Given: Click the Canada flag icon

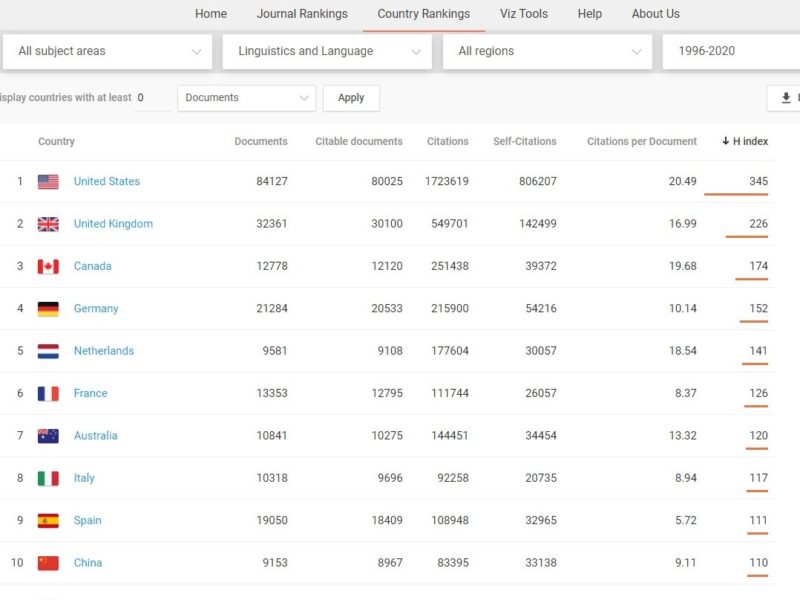Looking at the screenshot, I should coord(48,266).
